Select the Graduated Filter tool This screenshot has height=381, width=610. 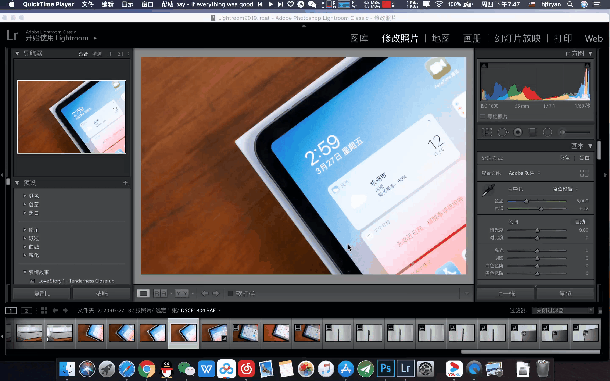pyautogui.click(x=532, y=132)
